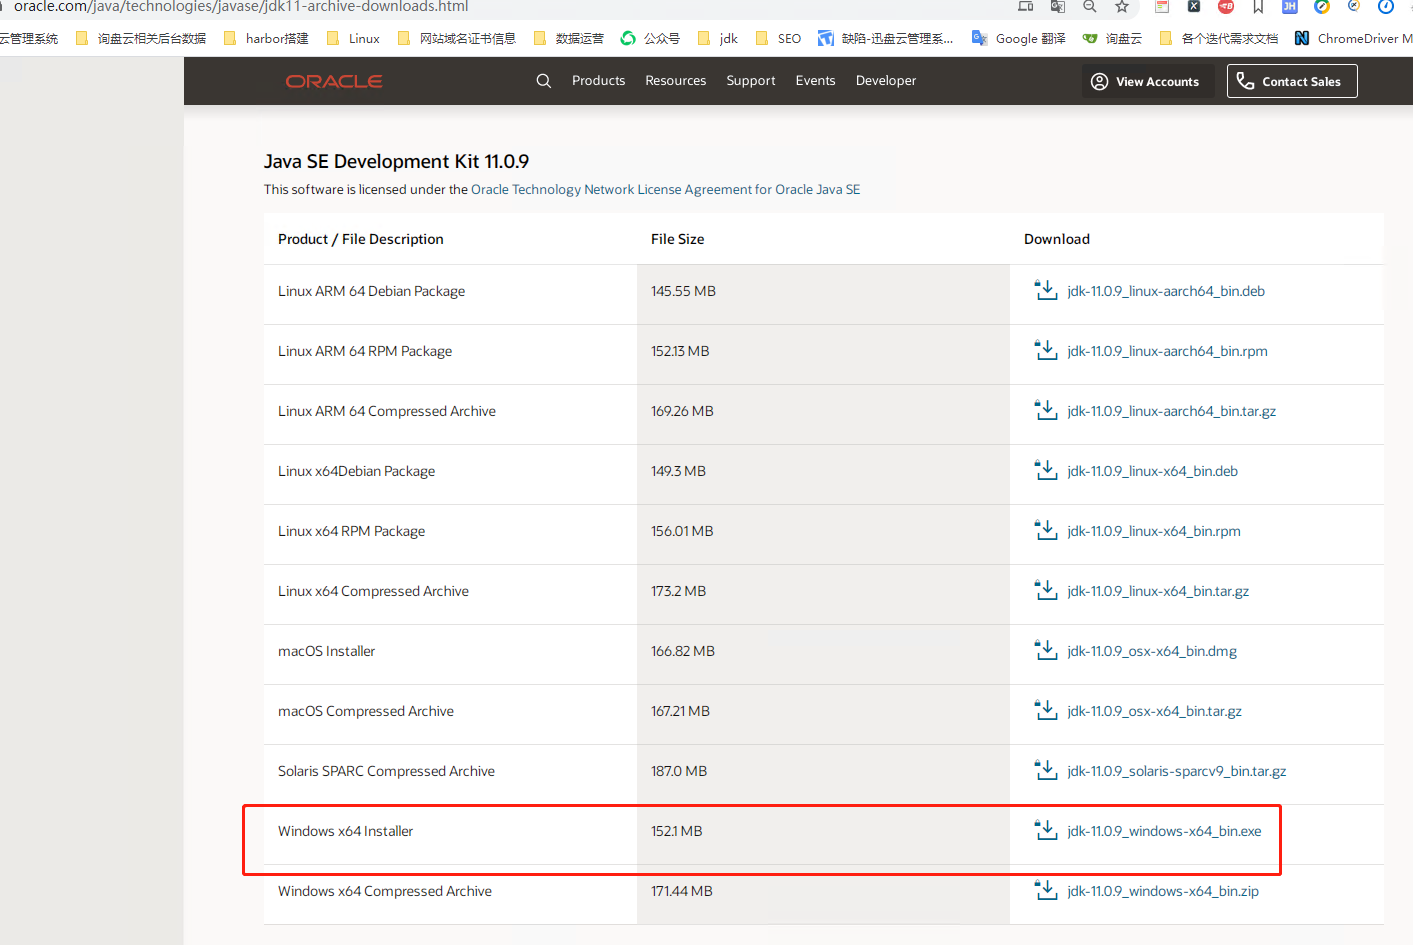The width and height of the screenshot is (1413, 945).
Task: Open the SEO bookmarks folder
Action: click(778, 38)
